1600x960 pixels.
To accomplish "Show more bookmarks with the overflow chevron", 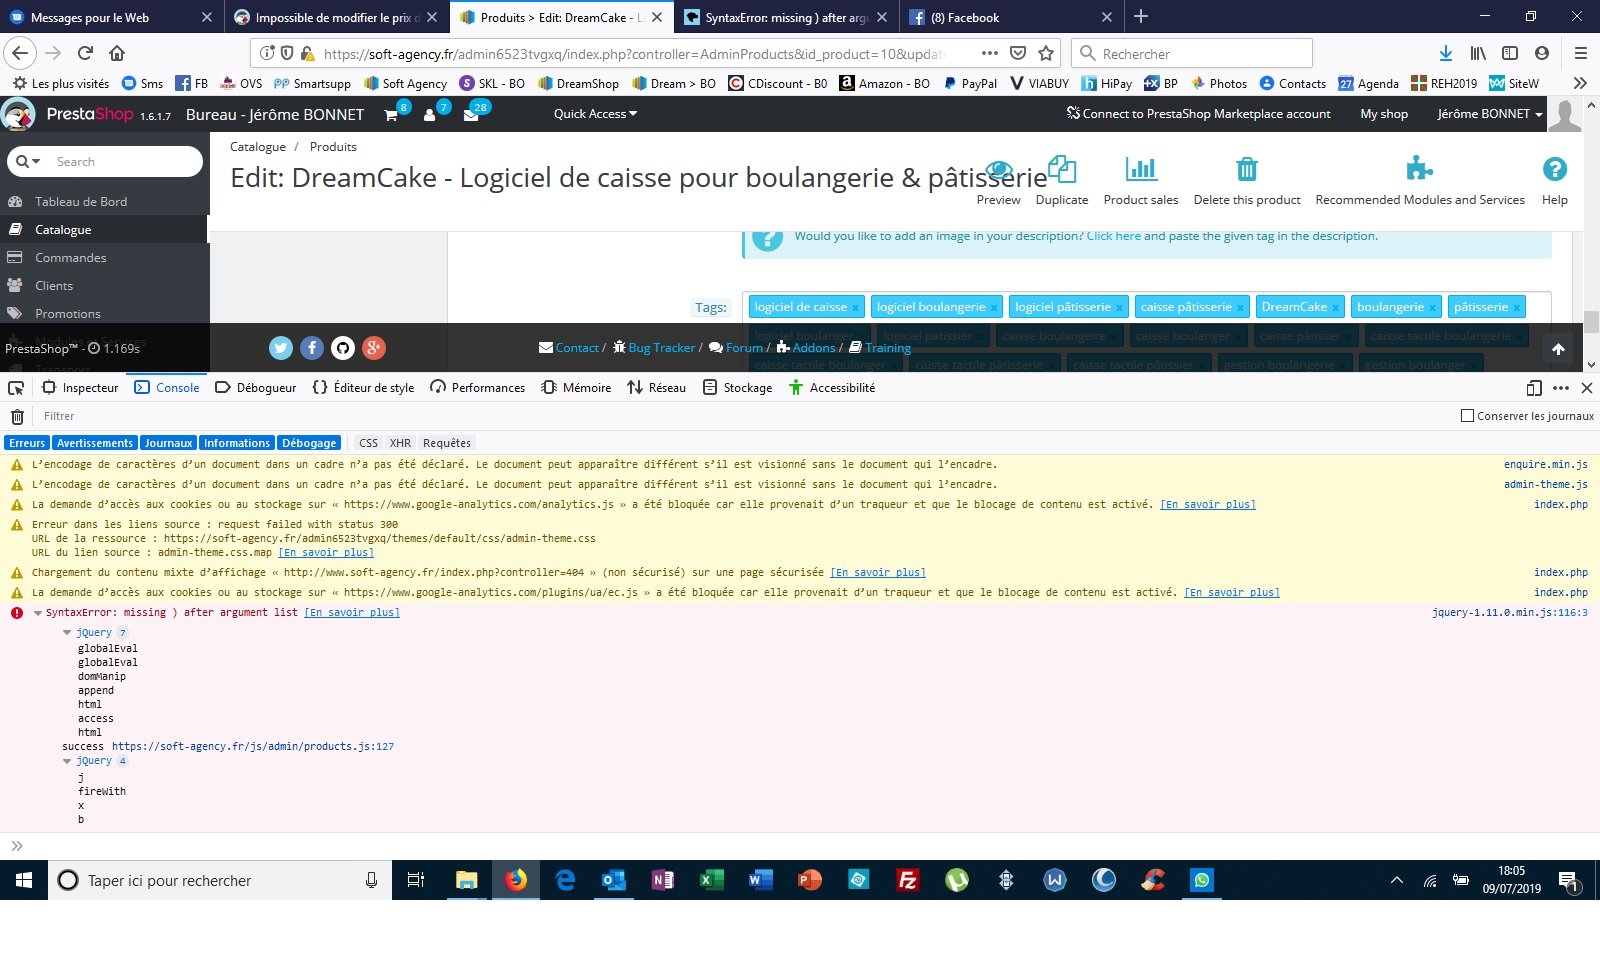I will (x=1580, y=83).
